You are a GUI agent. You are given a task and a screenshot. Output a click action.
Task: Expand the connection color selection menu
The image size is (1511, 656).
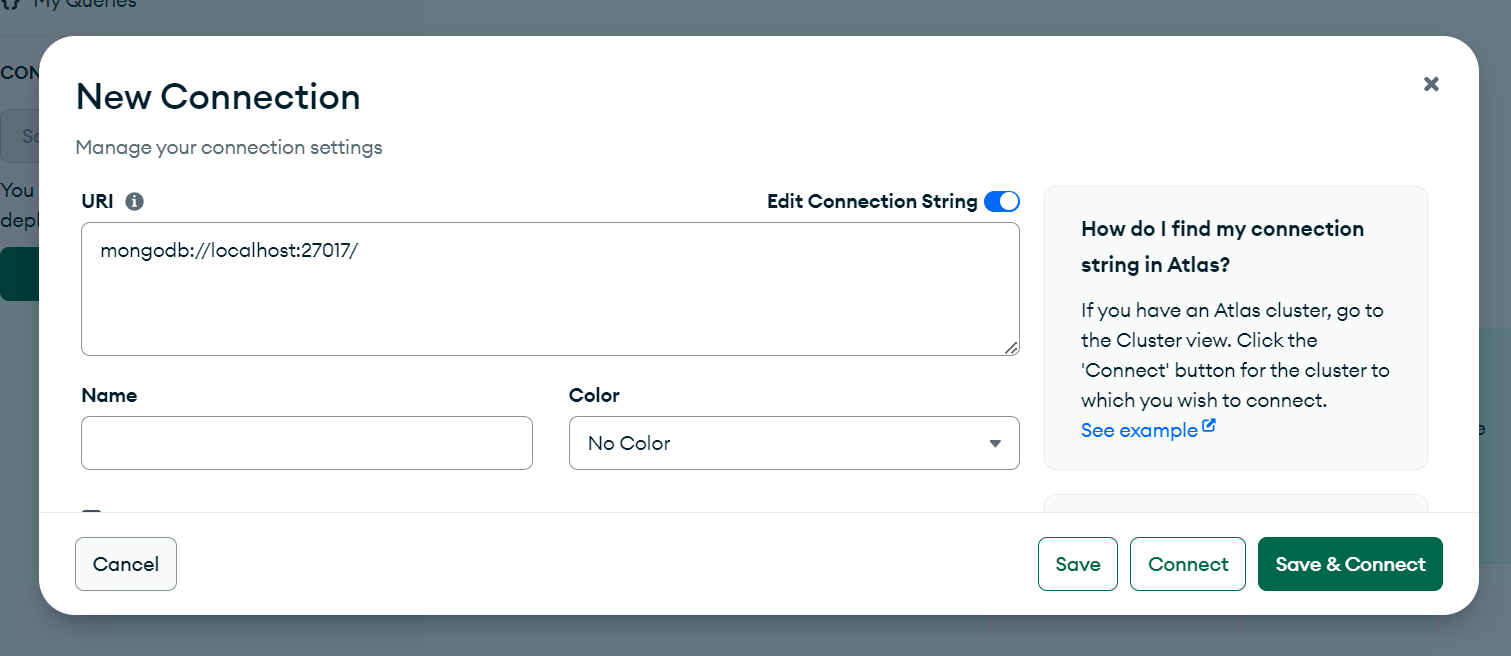[x=794, y=442]
